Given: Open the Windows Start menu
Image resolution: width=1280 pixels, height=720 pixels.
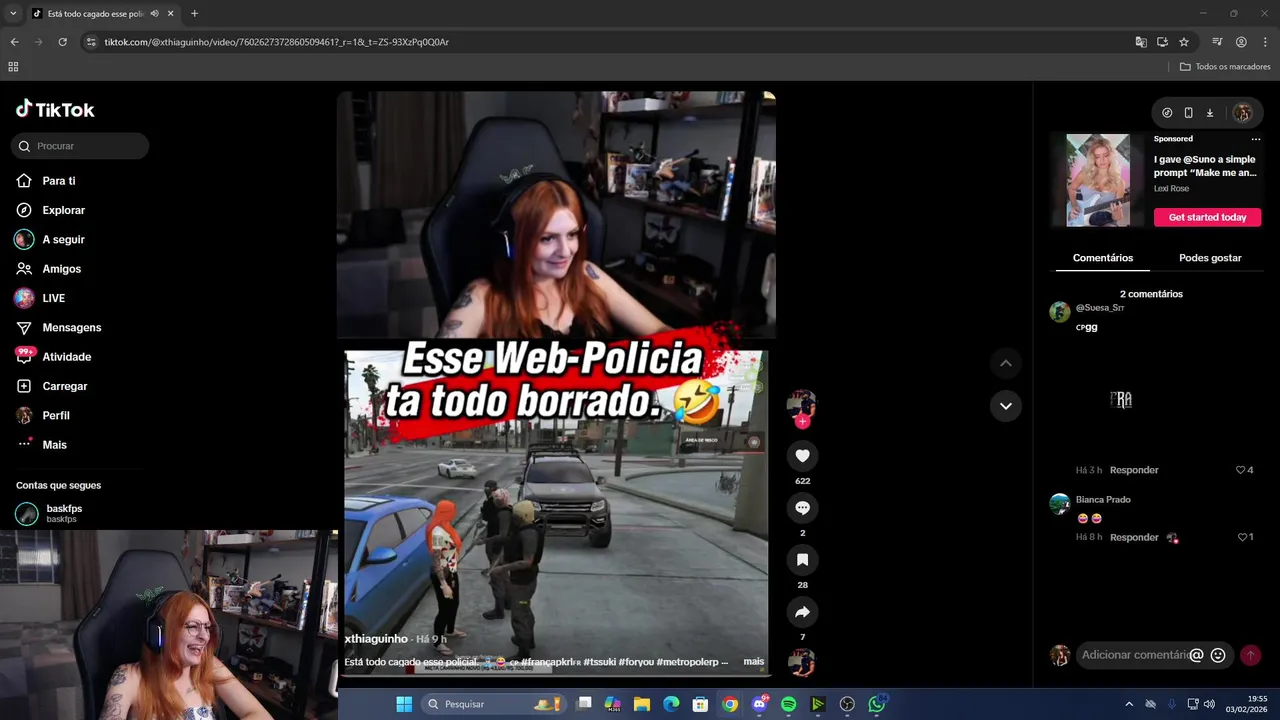Looking at the screenshot, I should (x=404, y=704).
